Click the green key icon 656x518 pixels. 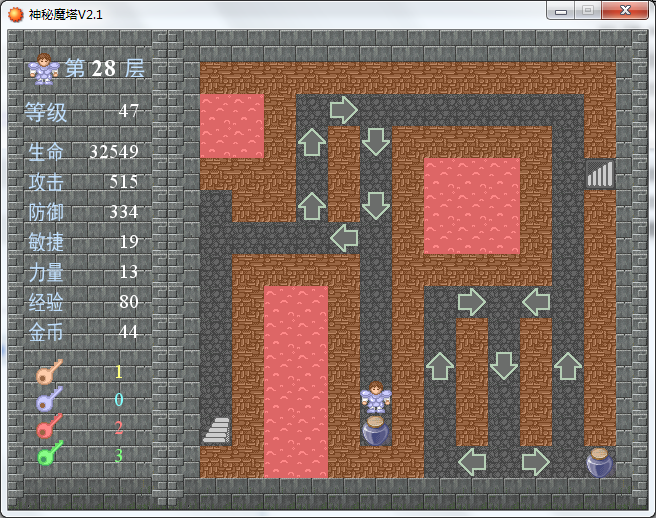[50, 453]
